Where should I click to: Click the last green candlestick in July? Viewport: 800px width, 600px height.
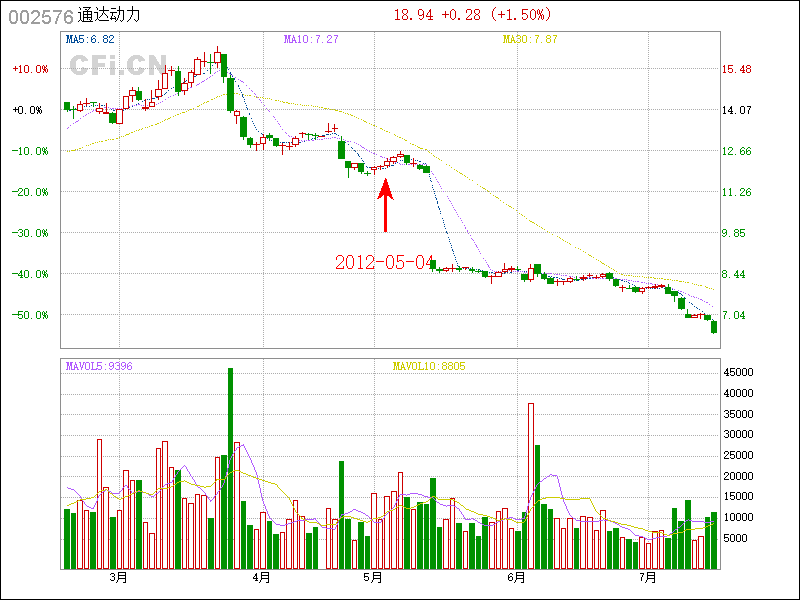pos(714,327)
